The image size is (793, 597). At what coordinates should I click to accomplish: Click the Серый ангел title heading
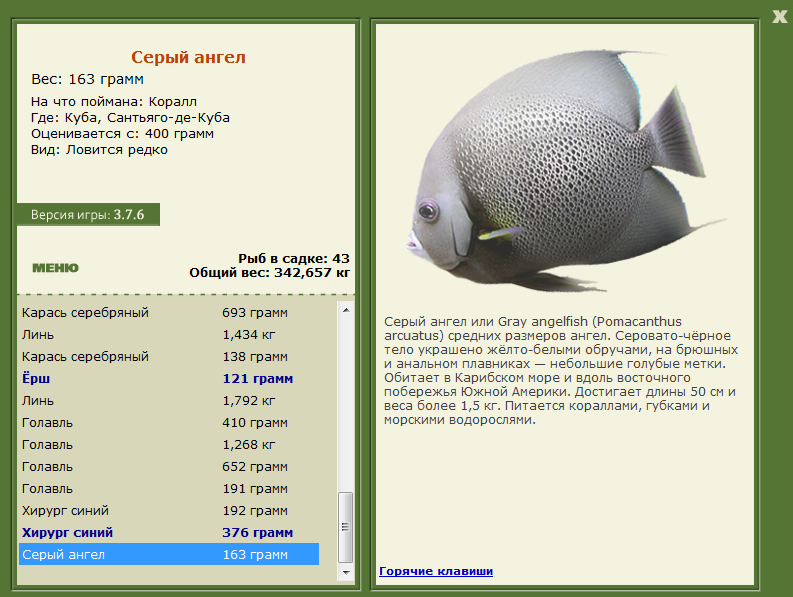(x=188, y=57)
